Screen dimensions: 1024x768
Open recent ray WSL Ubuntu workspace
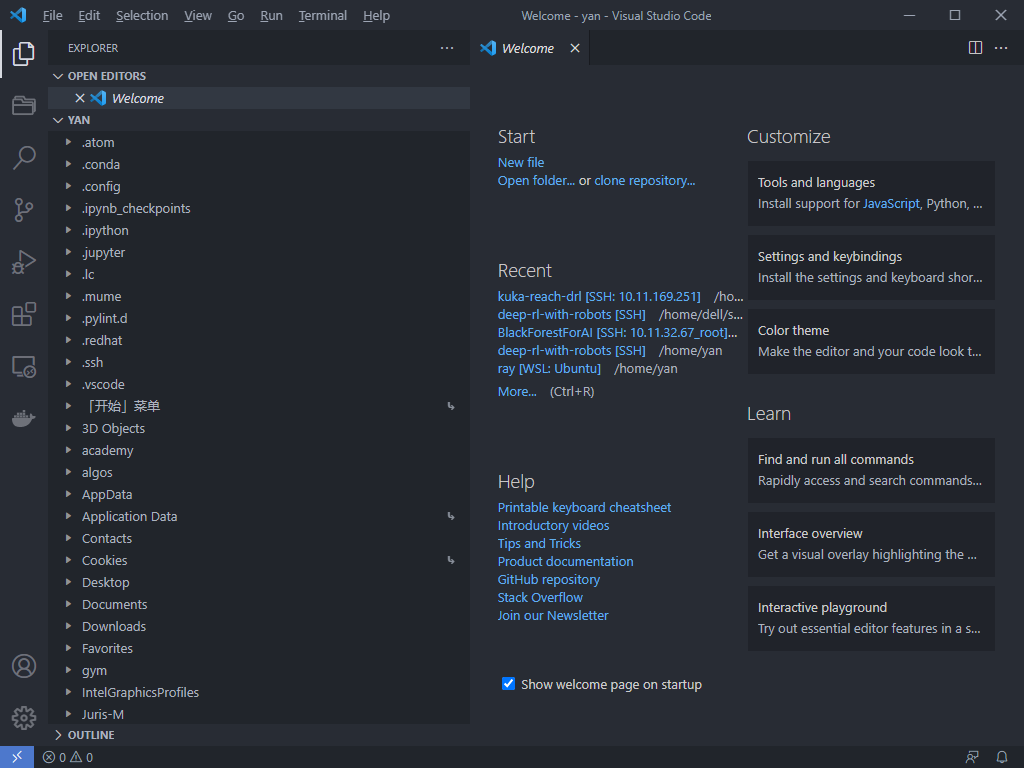(549, 368)
